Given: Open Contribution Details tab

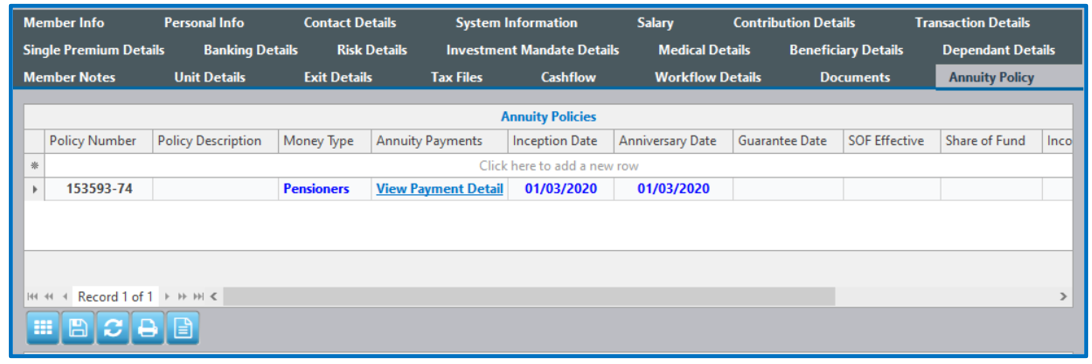Looking at the screenshot, I should (x=794, y=23).
